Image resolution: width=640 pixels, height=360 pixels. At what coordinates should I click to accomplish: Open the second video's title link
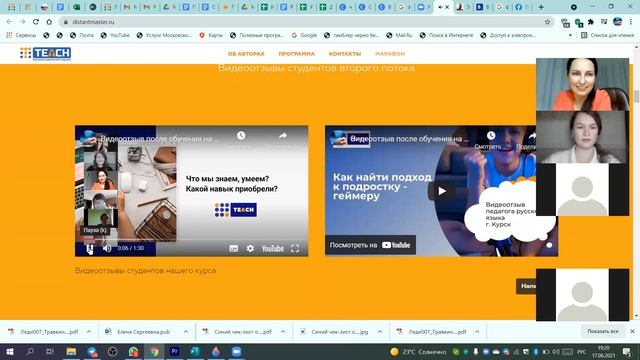point(409,139)
